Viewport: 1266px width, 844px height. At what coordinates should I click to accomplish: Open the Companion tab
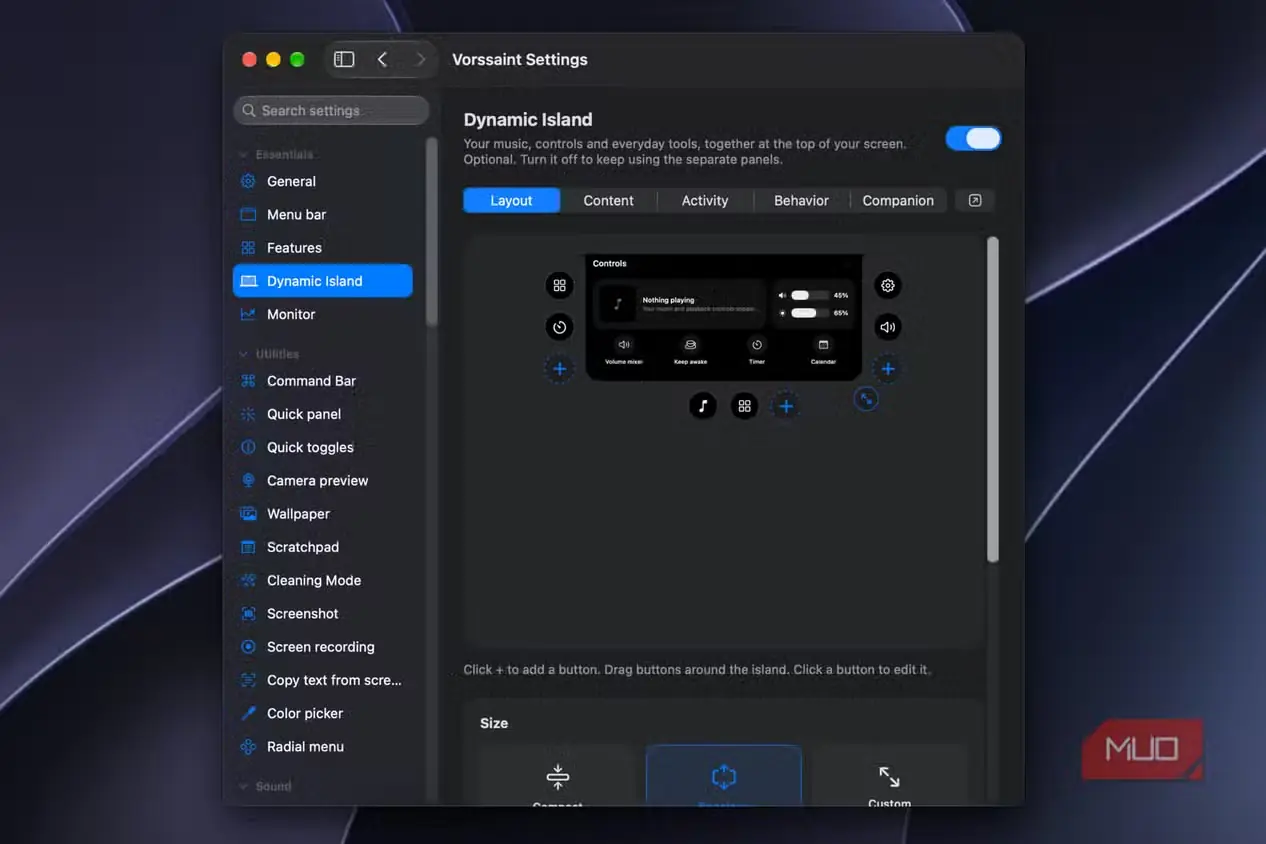[x=898, y=200]
